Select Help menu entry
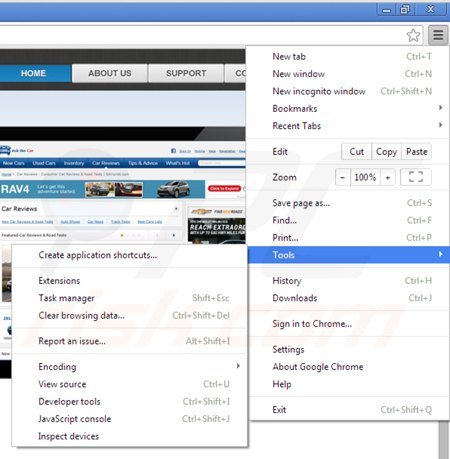Viewport: 450px width, 459px height. (x=348, y=384)
